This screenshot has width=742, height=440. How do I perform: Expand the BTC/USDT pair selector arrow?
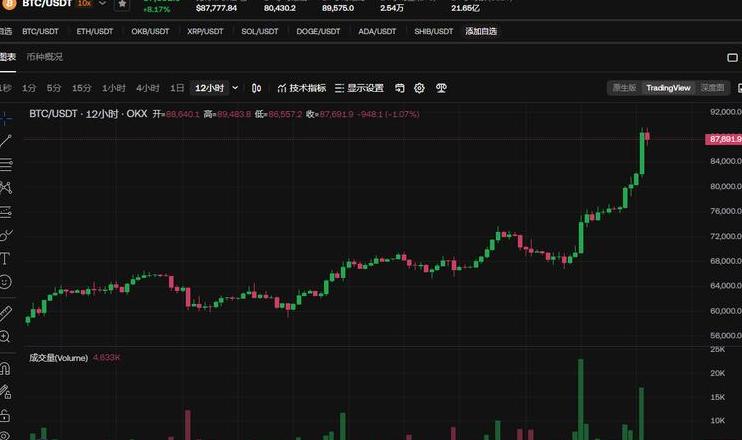102,4
